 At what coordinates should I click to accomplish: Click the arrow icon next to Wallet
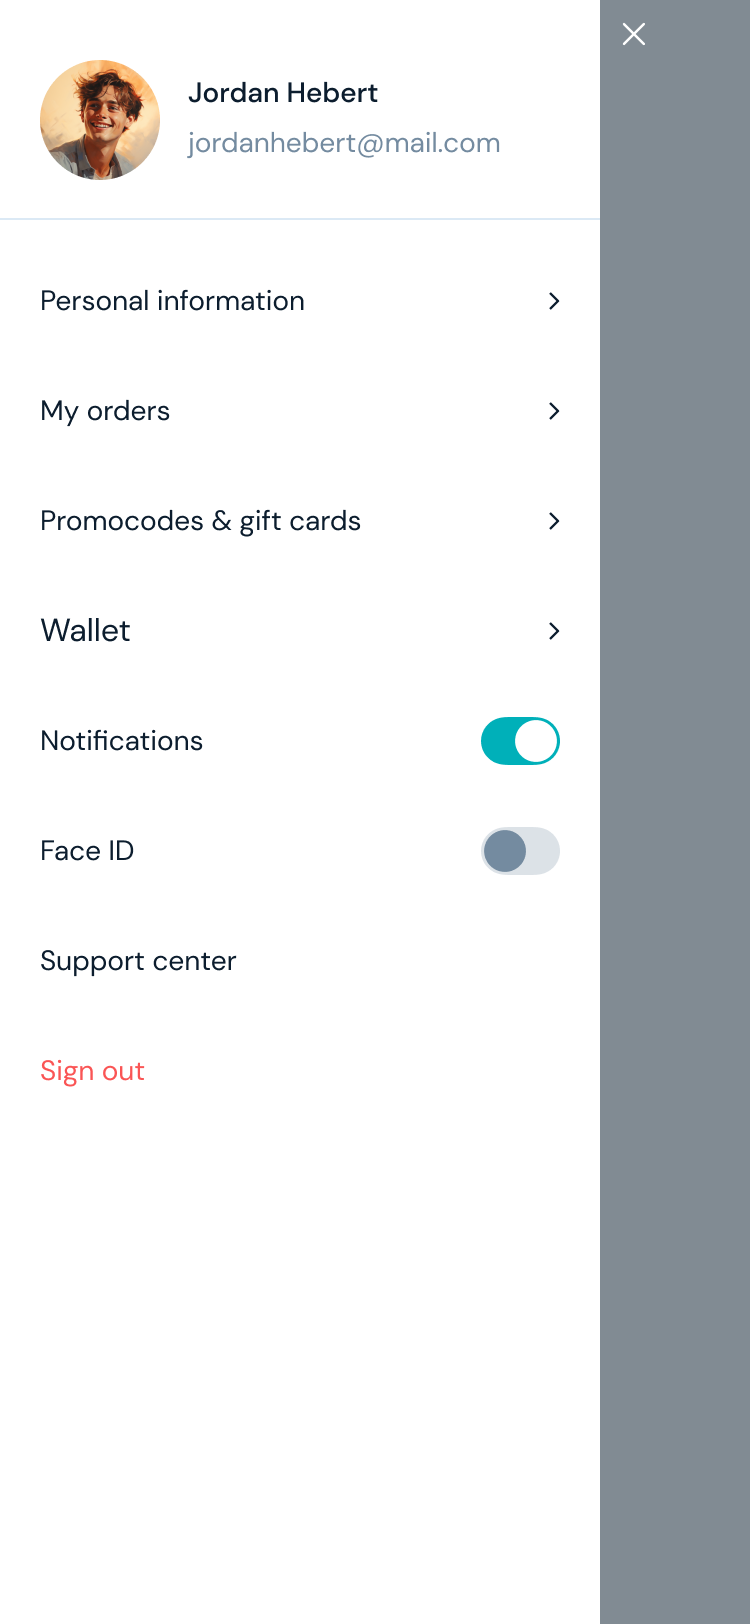click(x=554, y=631)
